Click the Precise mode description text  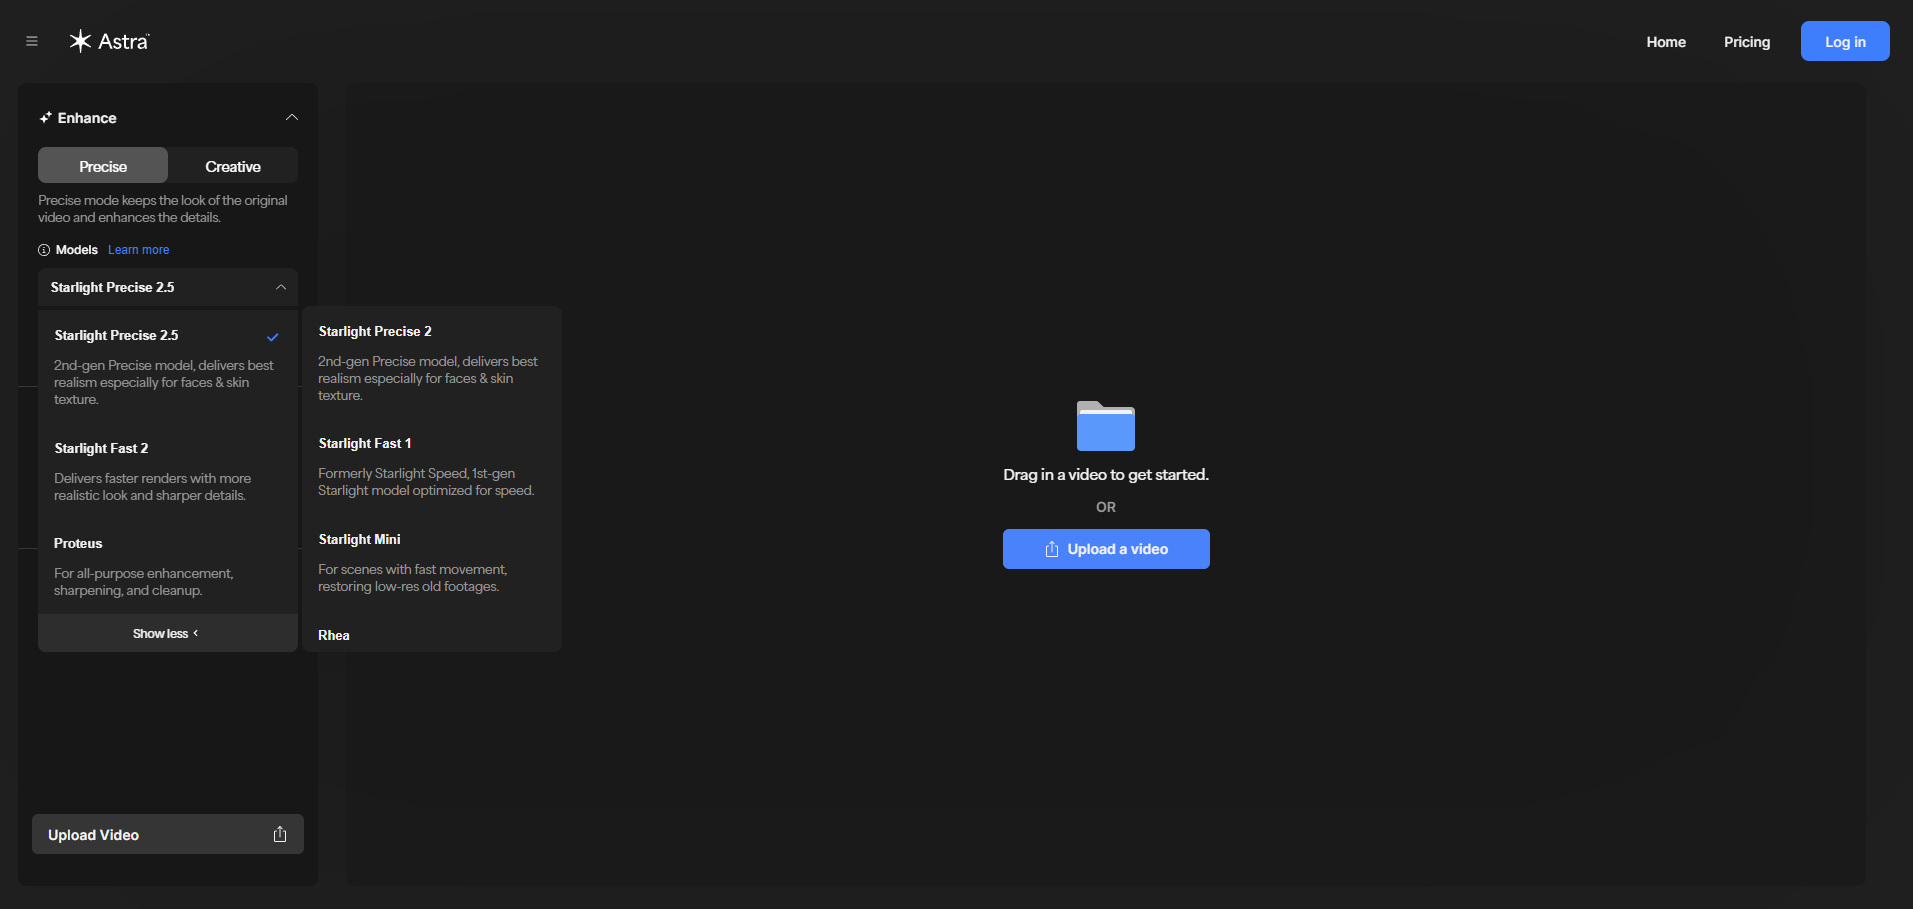click(x=163, y=209)
